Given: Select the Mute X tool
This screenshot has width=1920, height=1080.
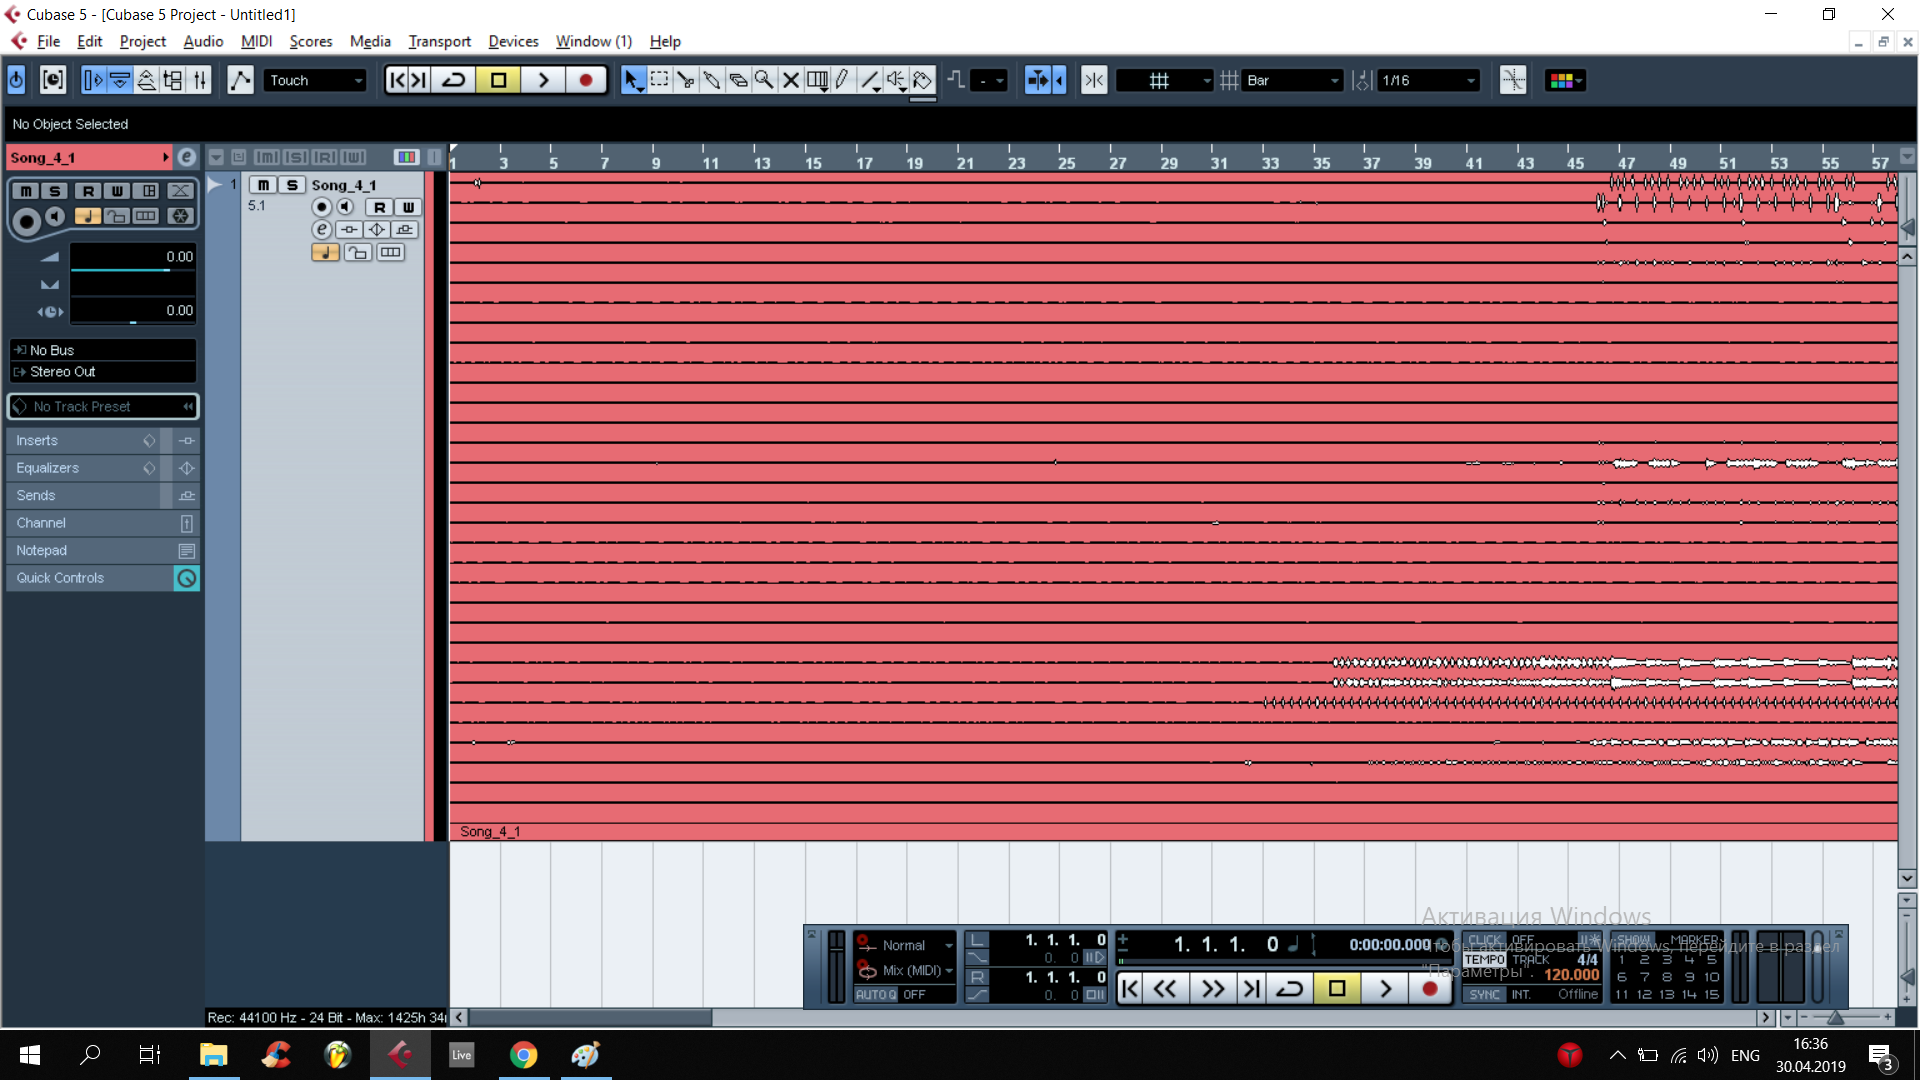Looking at the screenshot, I should (x=790, y=80).
